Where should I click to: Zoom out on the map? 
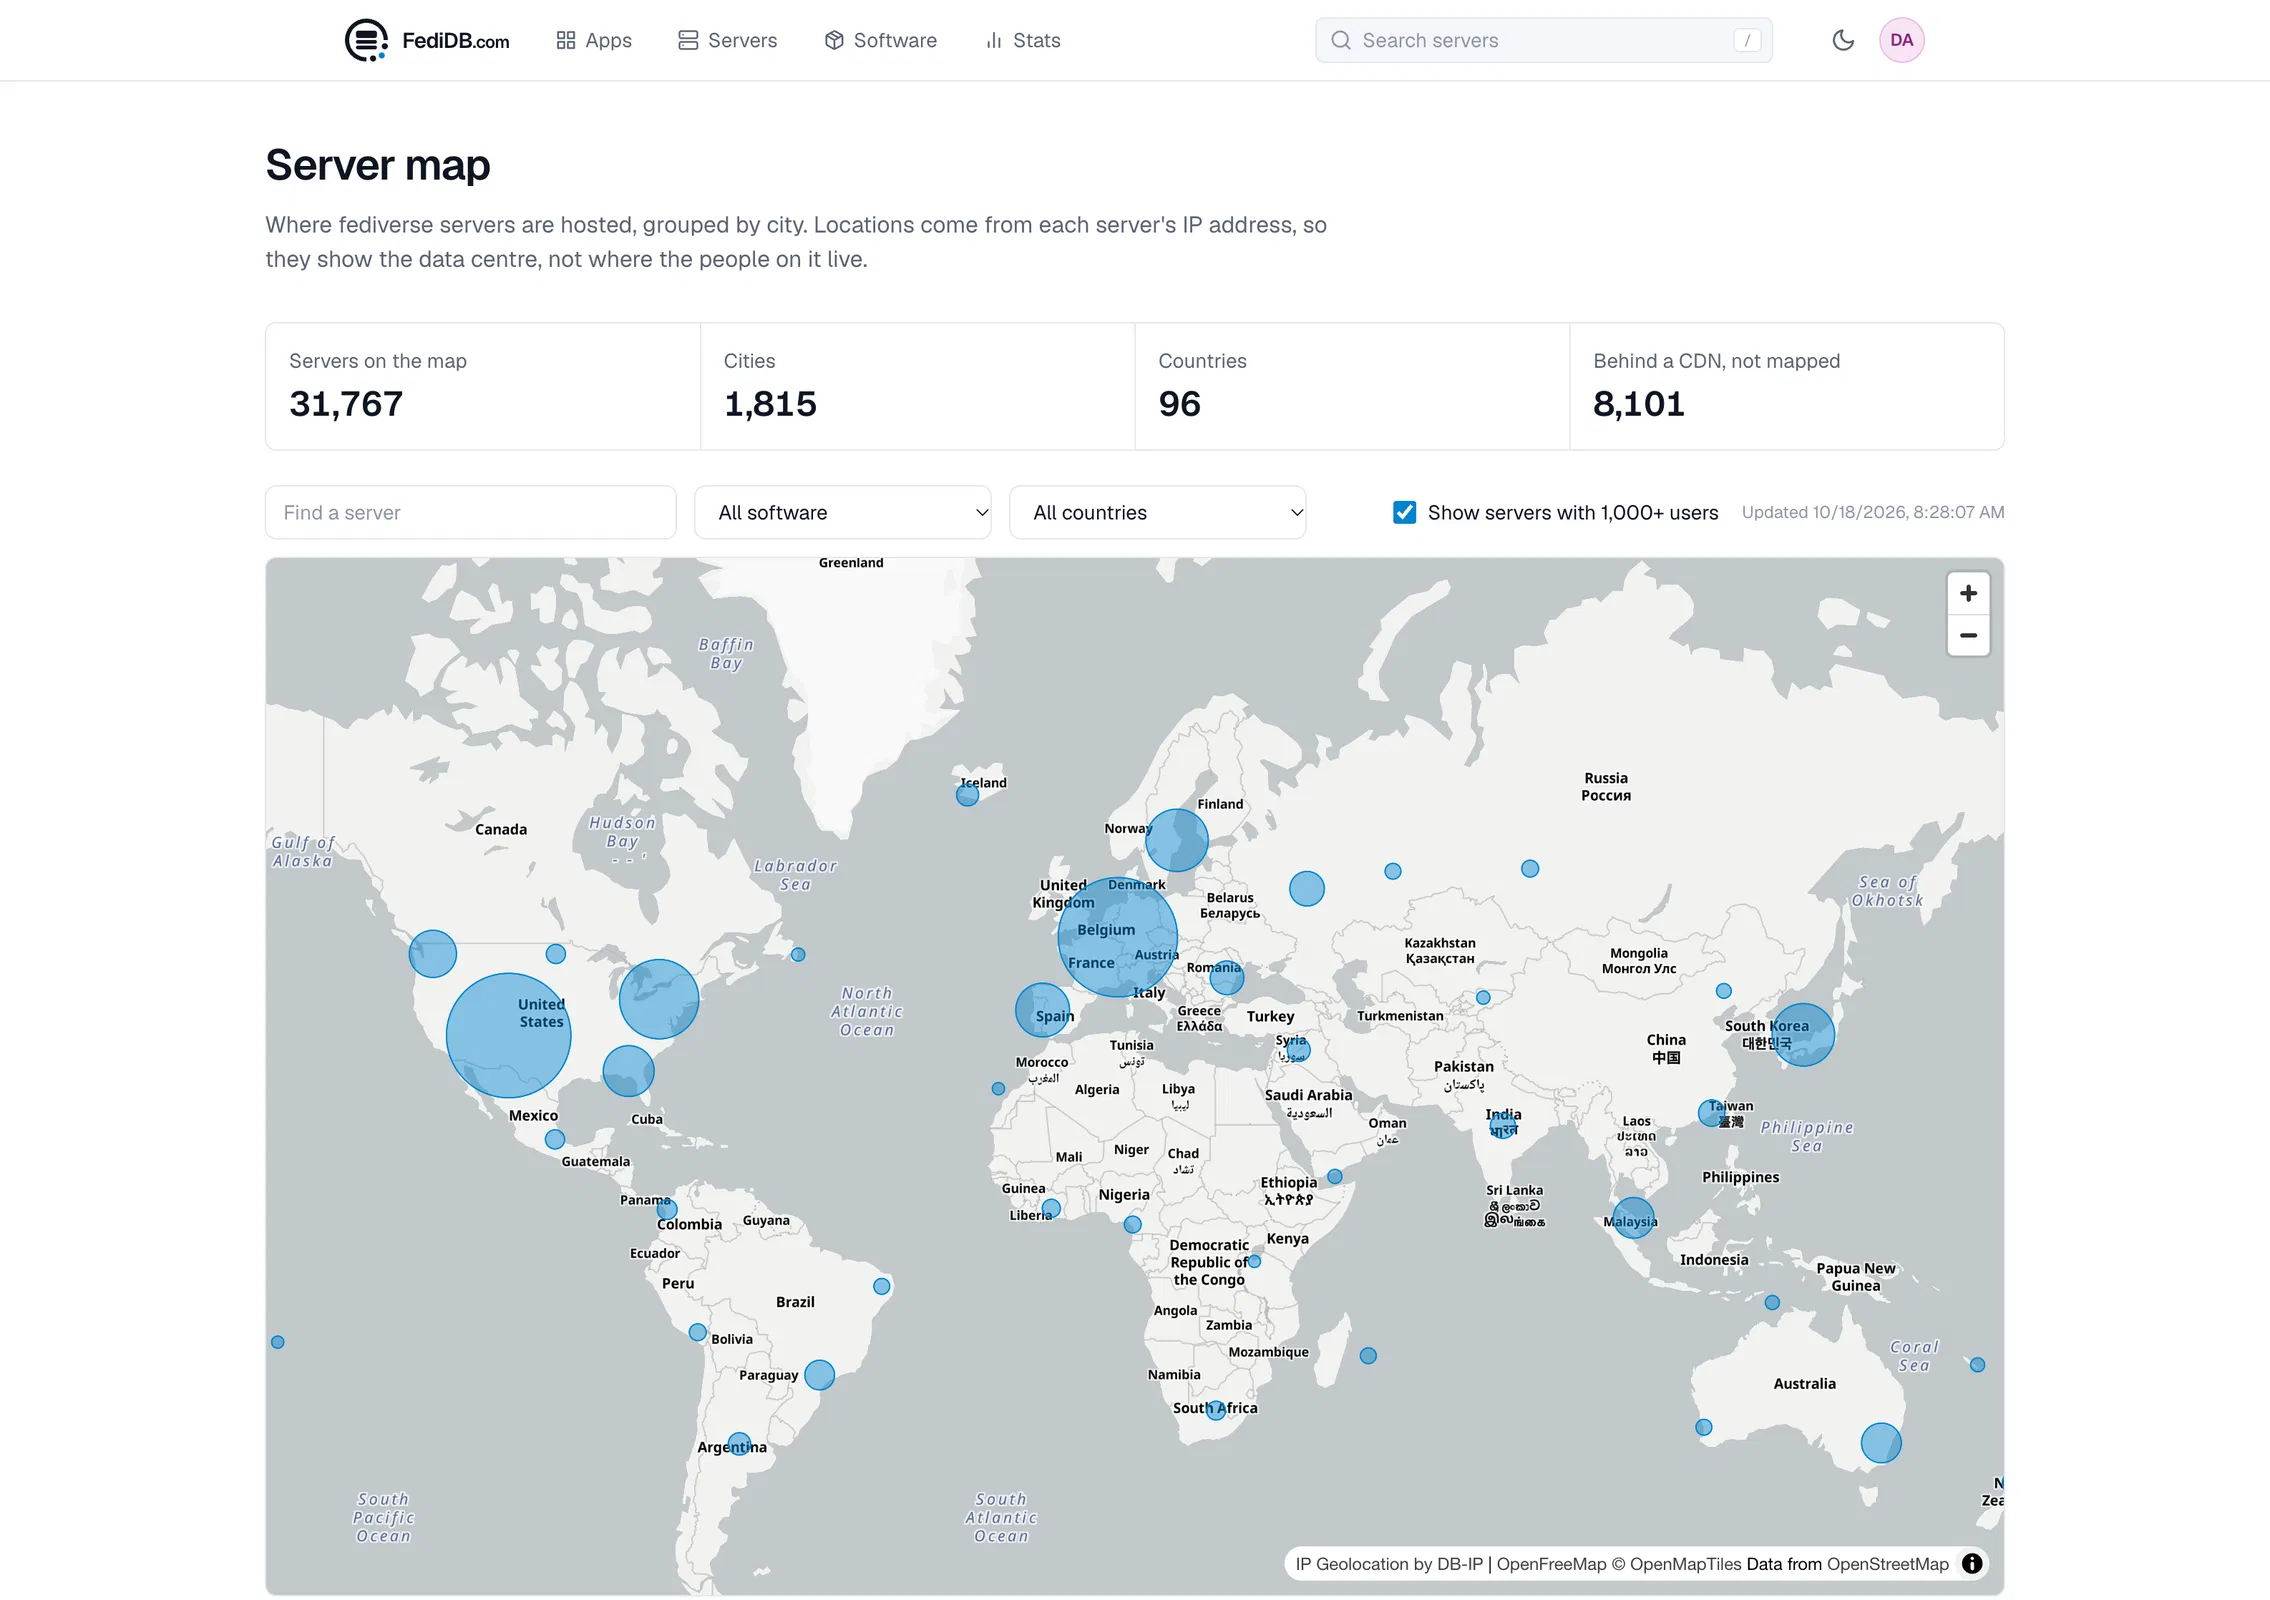[1967, 635]
